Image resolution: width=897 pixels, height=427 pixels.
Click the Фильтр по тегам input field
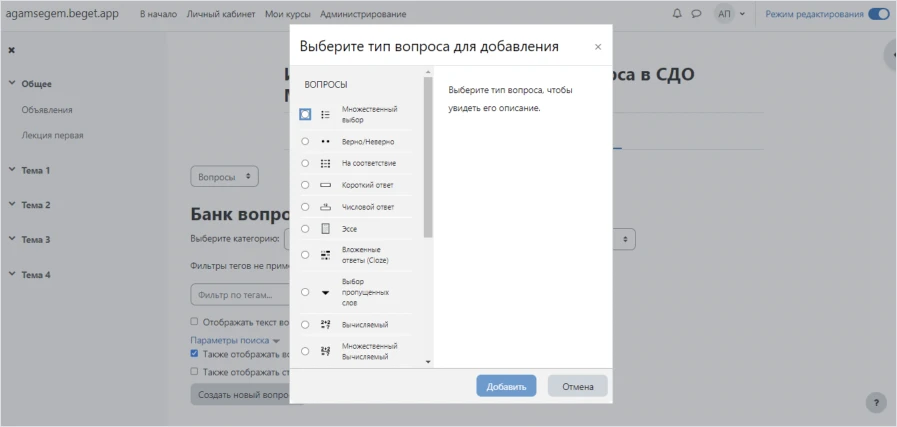[x=241, y=295]
